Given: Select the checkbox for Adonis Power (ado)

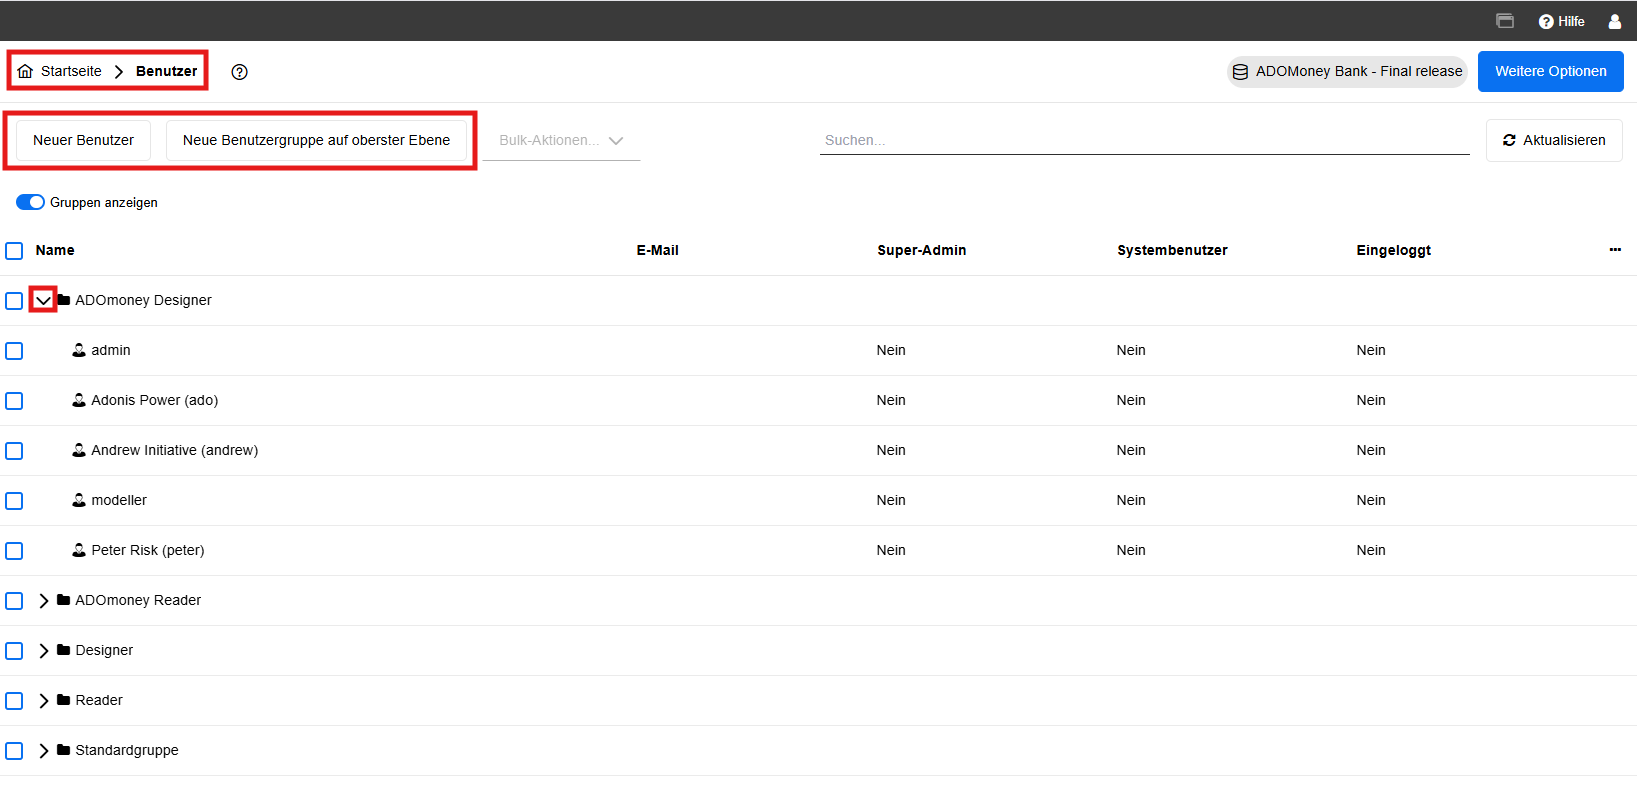Looking at the screenshot, I should pos(14,401).
